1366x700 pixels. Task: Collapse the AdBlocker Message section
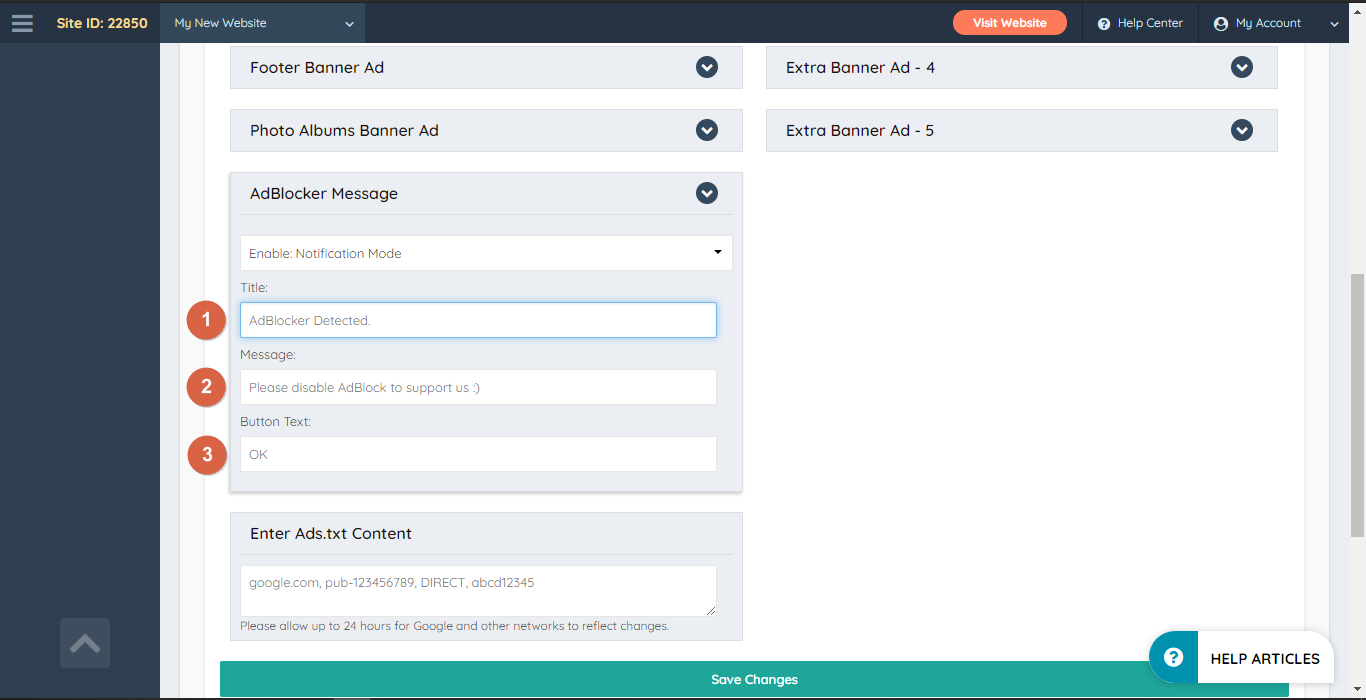tap(706, 193)
